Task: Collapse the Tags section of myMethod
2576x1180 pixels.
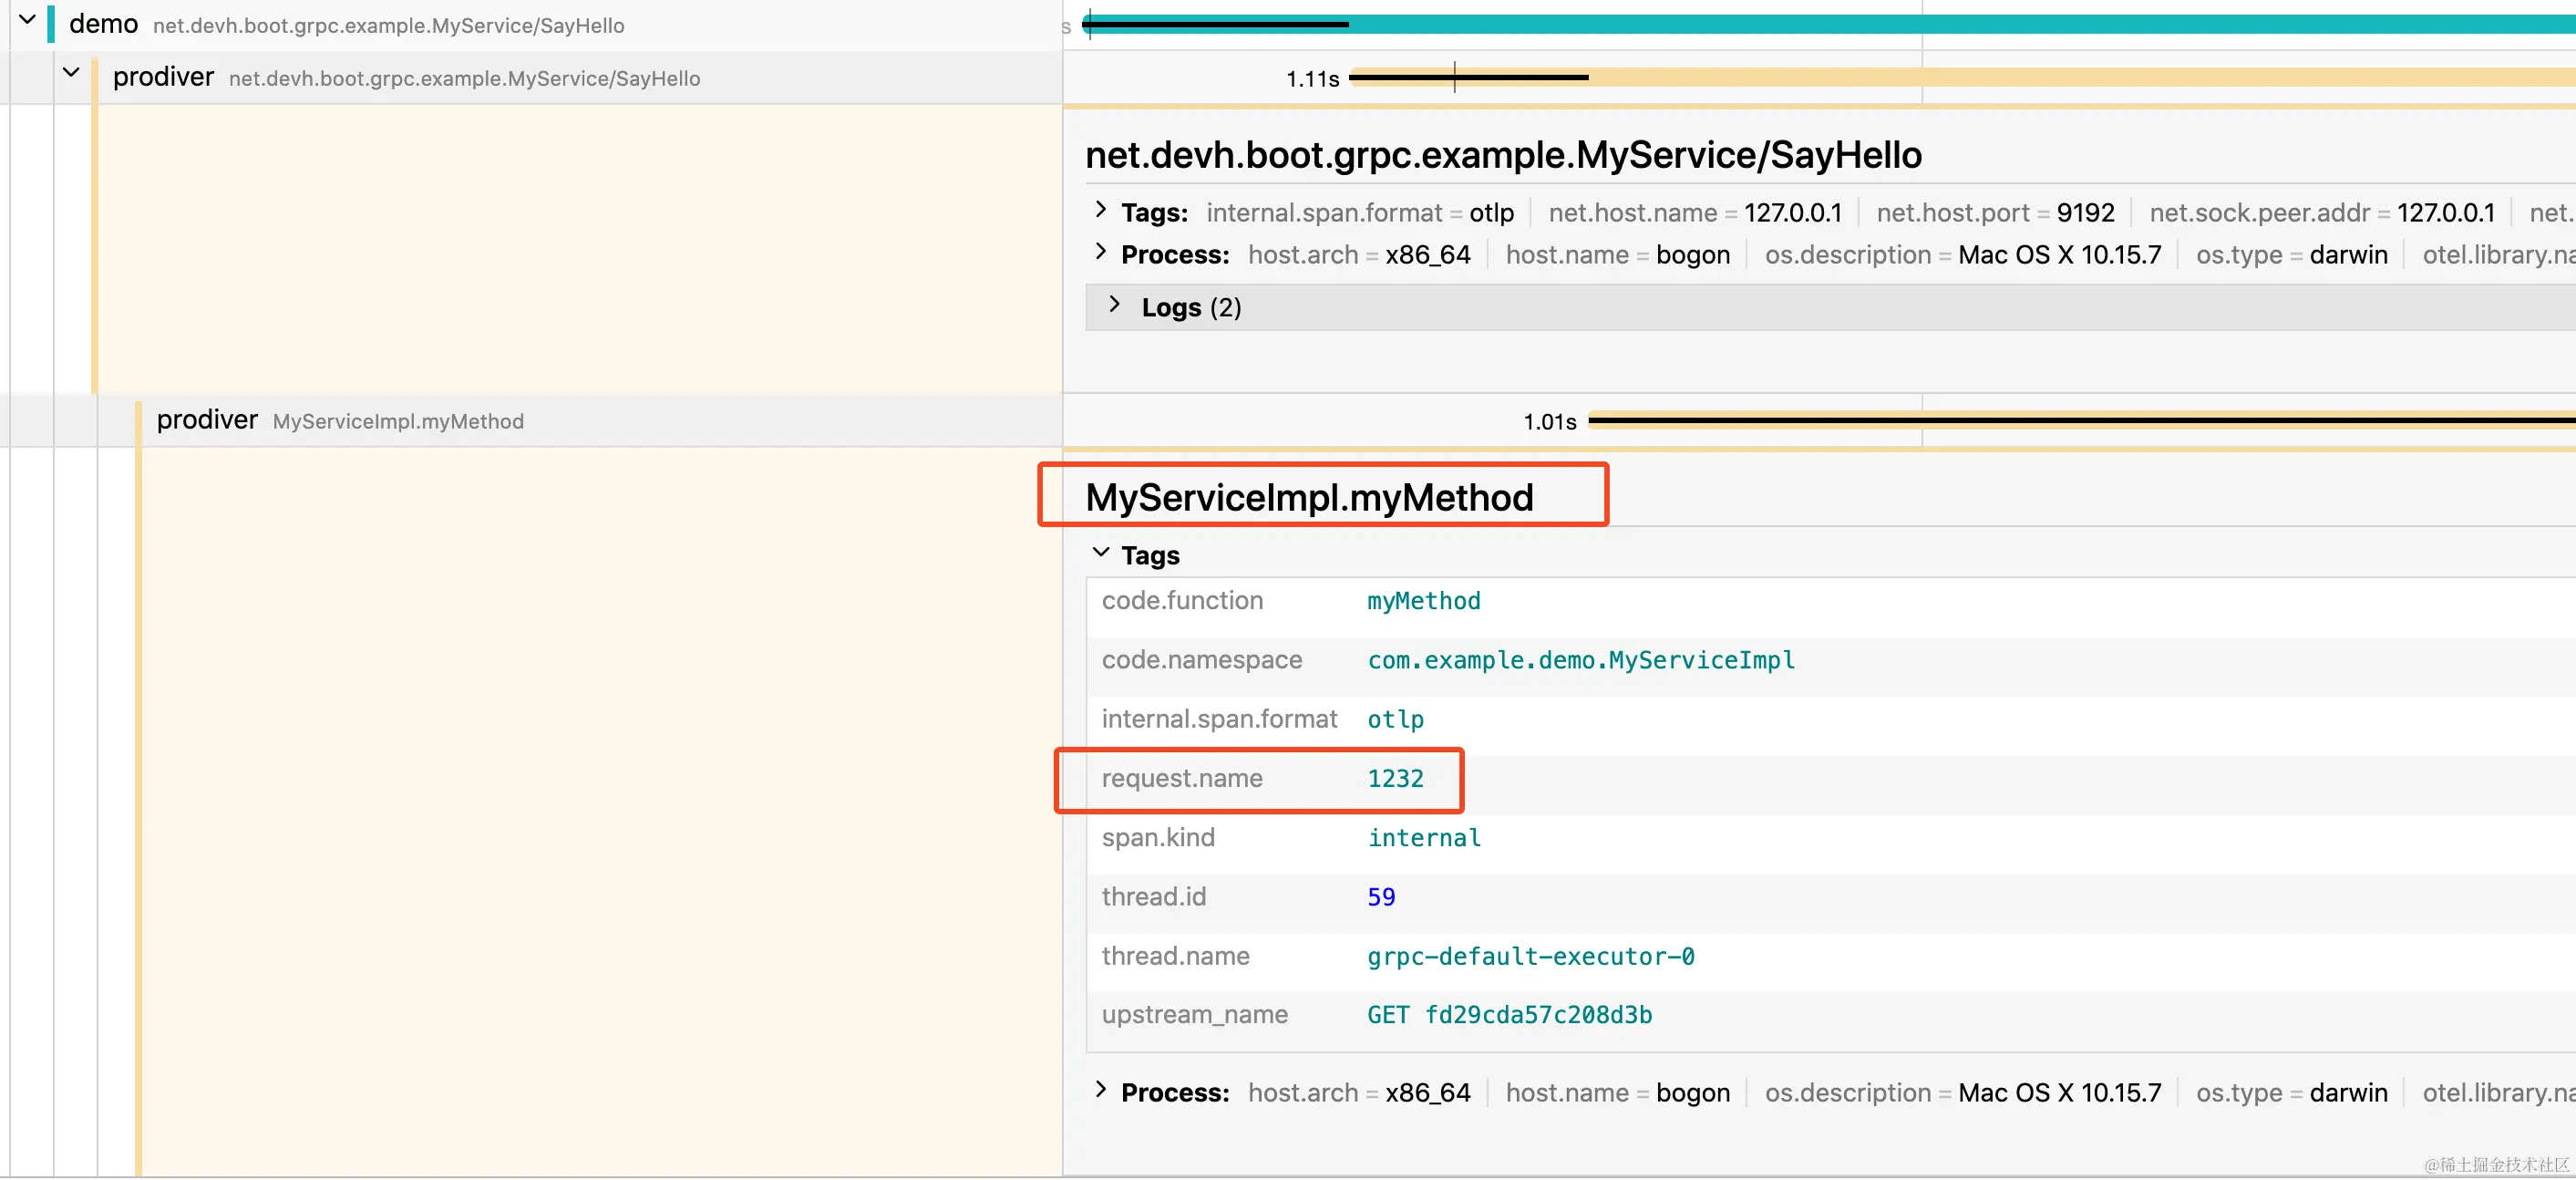Action: pos(1100,553)
